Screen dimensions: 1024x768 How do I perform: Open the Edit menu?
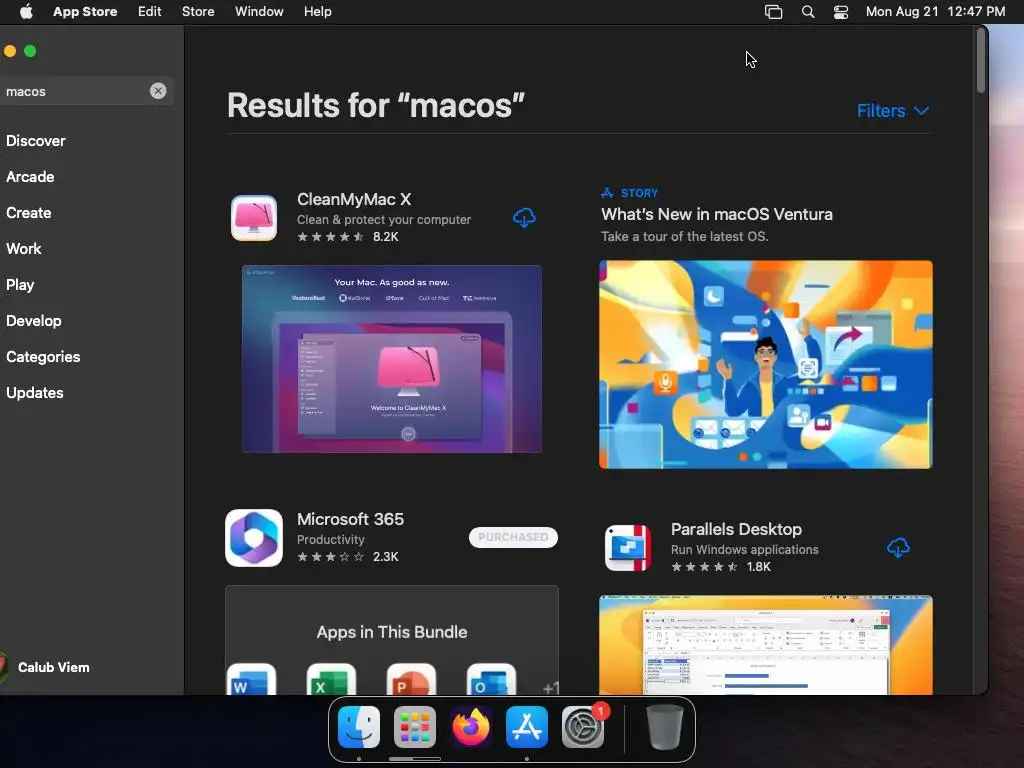point(150,12)
